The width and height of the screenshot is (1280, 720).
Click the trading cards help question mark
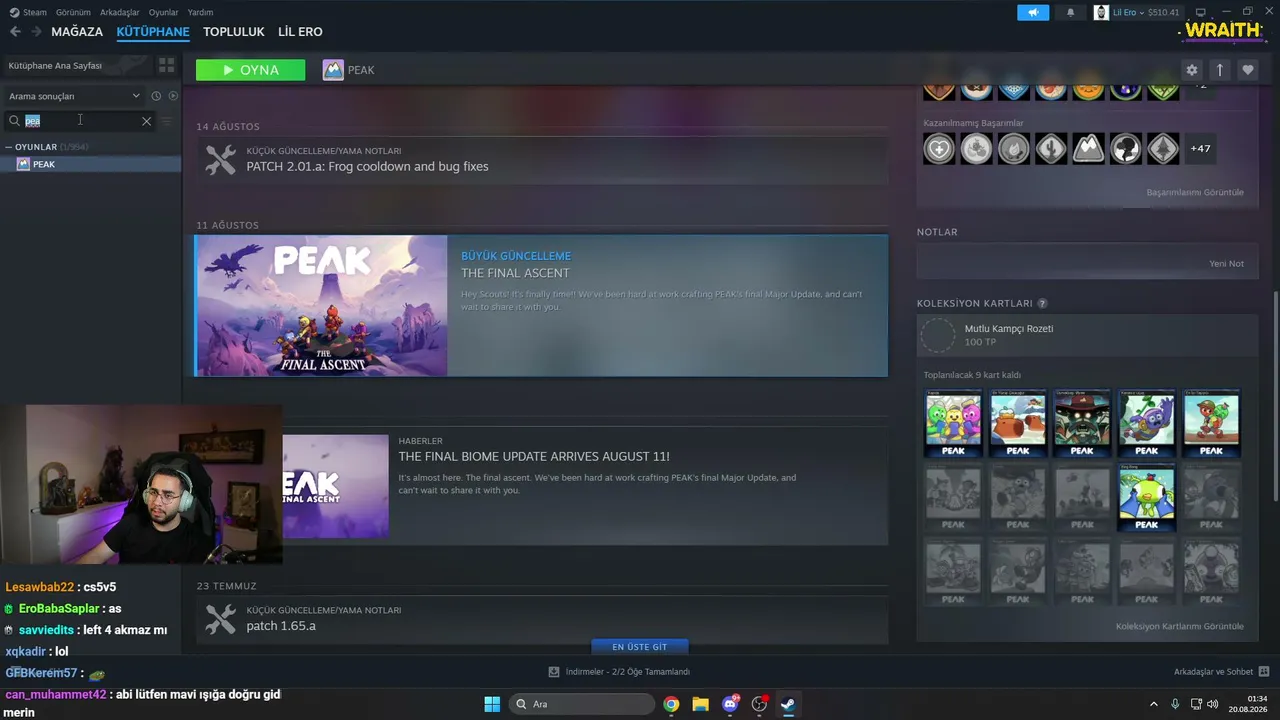pyautogui.click(x=1042, y=303)
